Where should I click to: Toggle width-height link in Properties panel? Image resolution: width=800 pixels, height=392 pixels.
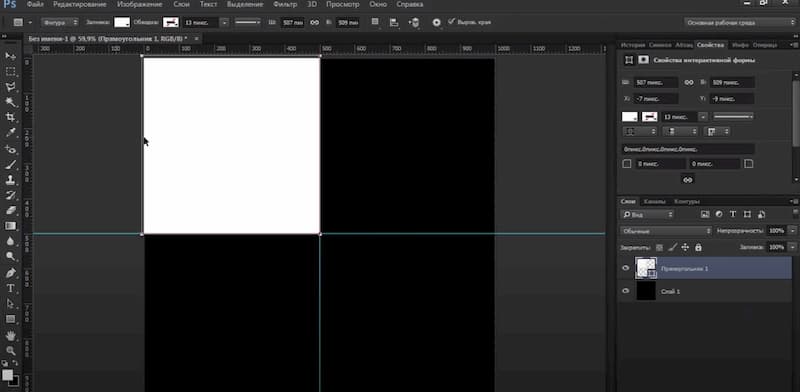pyautogui.click(x=688, y=82)
